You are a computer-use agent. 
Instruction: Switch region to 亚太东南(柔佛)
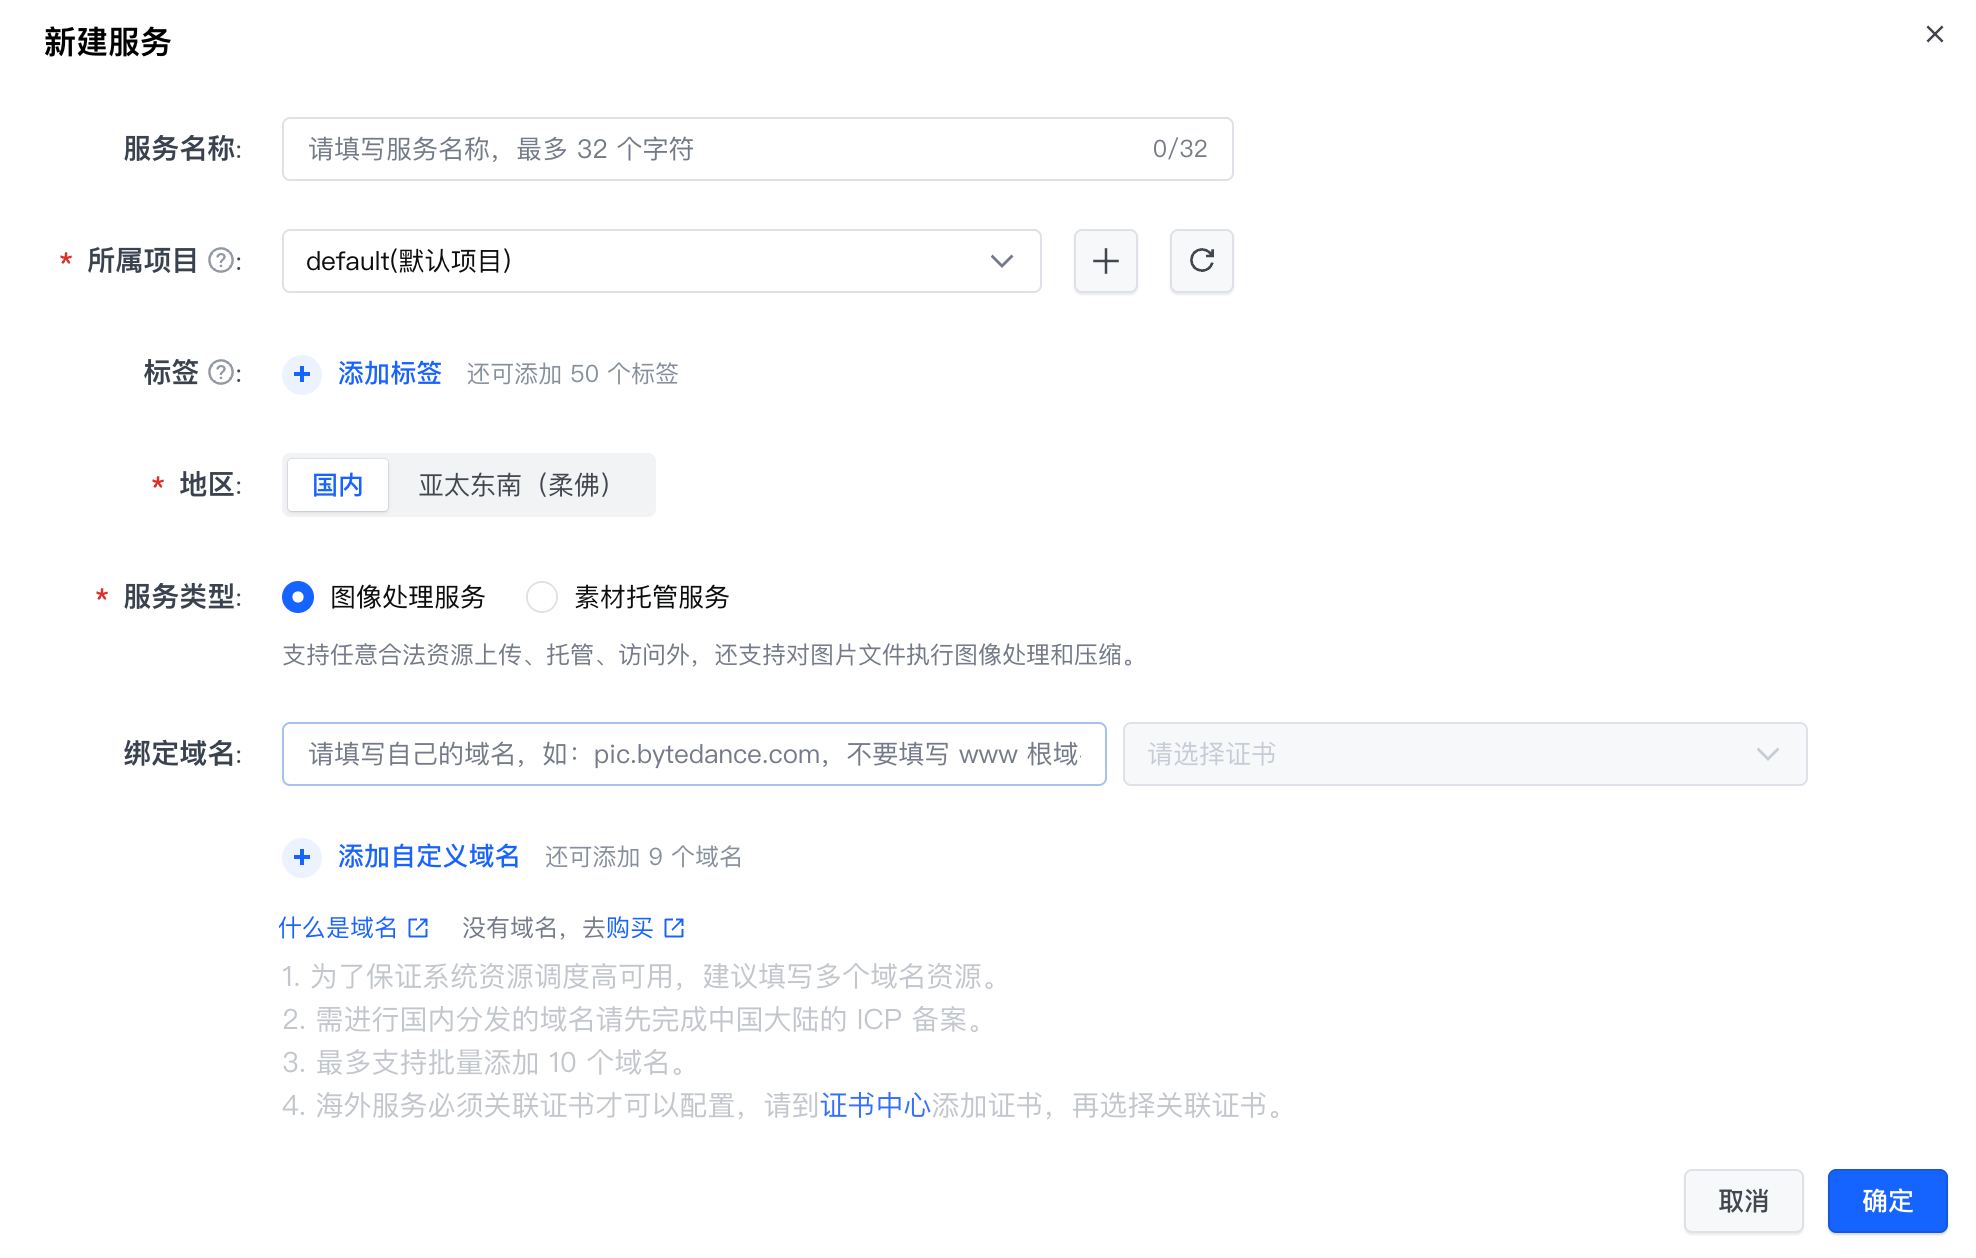point(515,485)
